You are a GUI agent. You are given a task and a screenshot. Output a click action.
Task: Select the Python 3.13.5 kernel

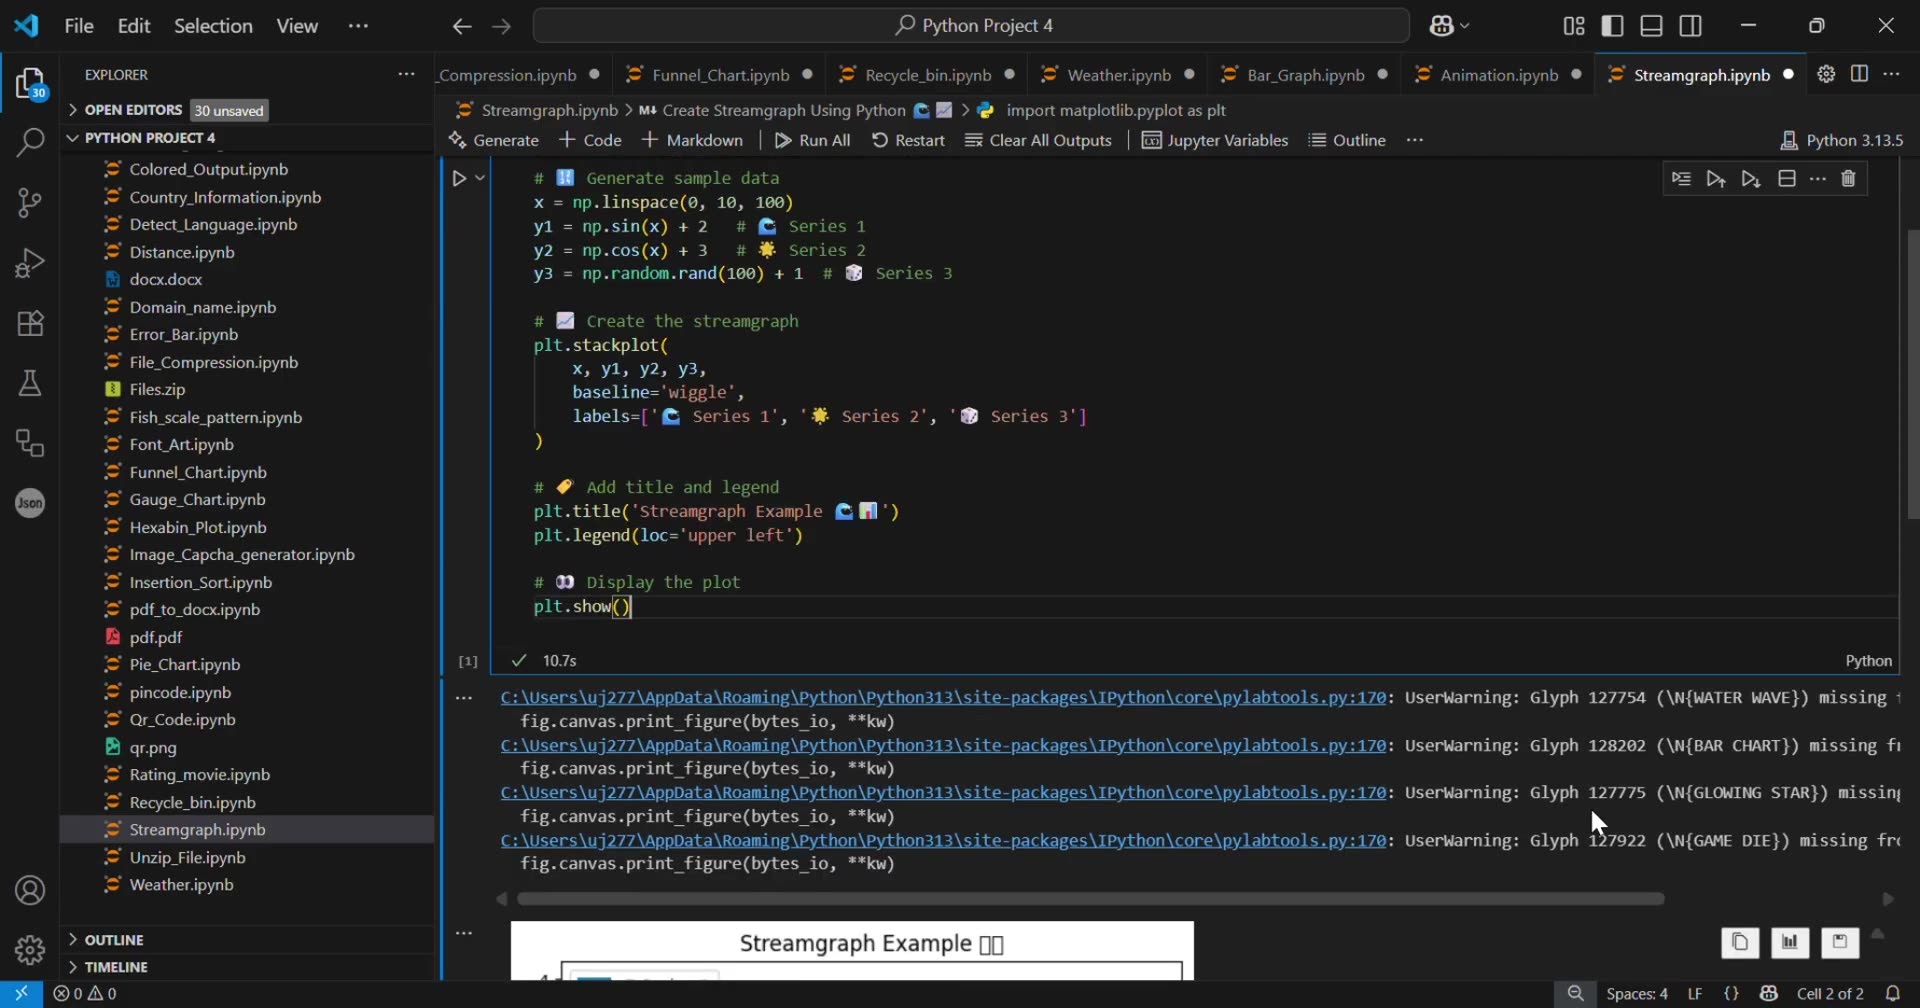[1842, 141]
